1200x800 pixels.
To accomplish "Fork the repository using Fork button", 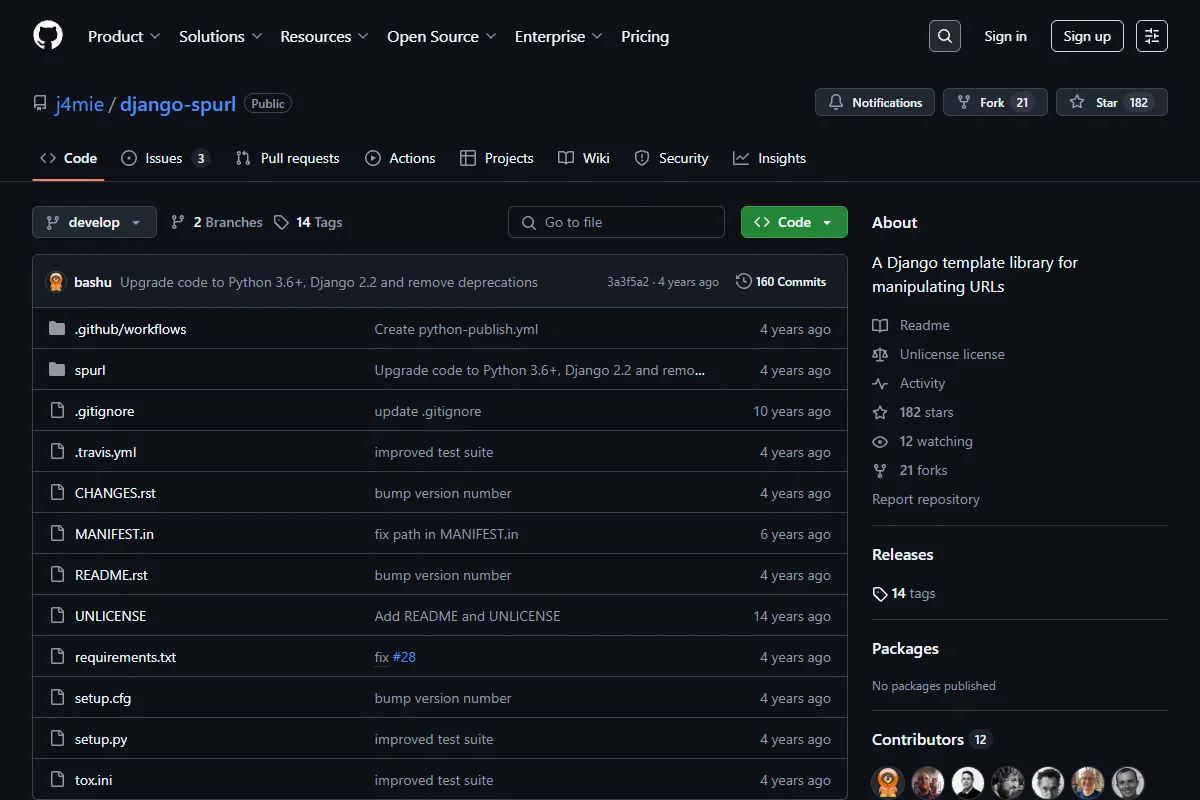I will 995,102.
